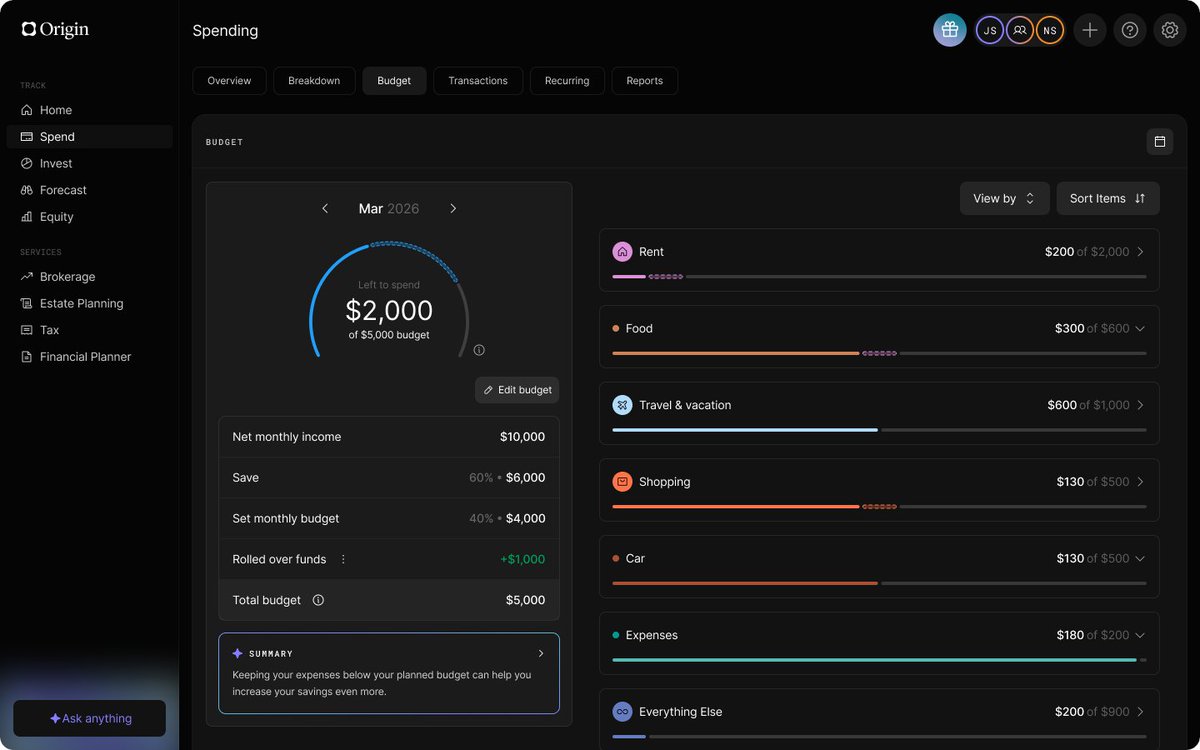This screenshot has height=750, width=1200.
Task: Open Equity in sidebar
Action: pyautogui.click(x=90, y=217)
